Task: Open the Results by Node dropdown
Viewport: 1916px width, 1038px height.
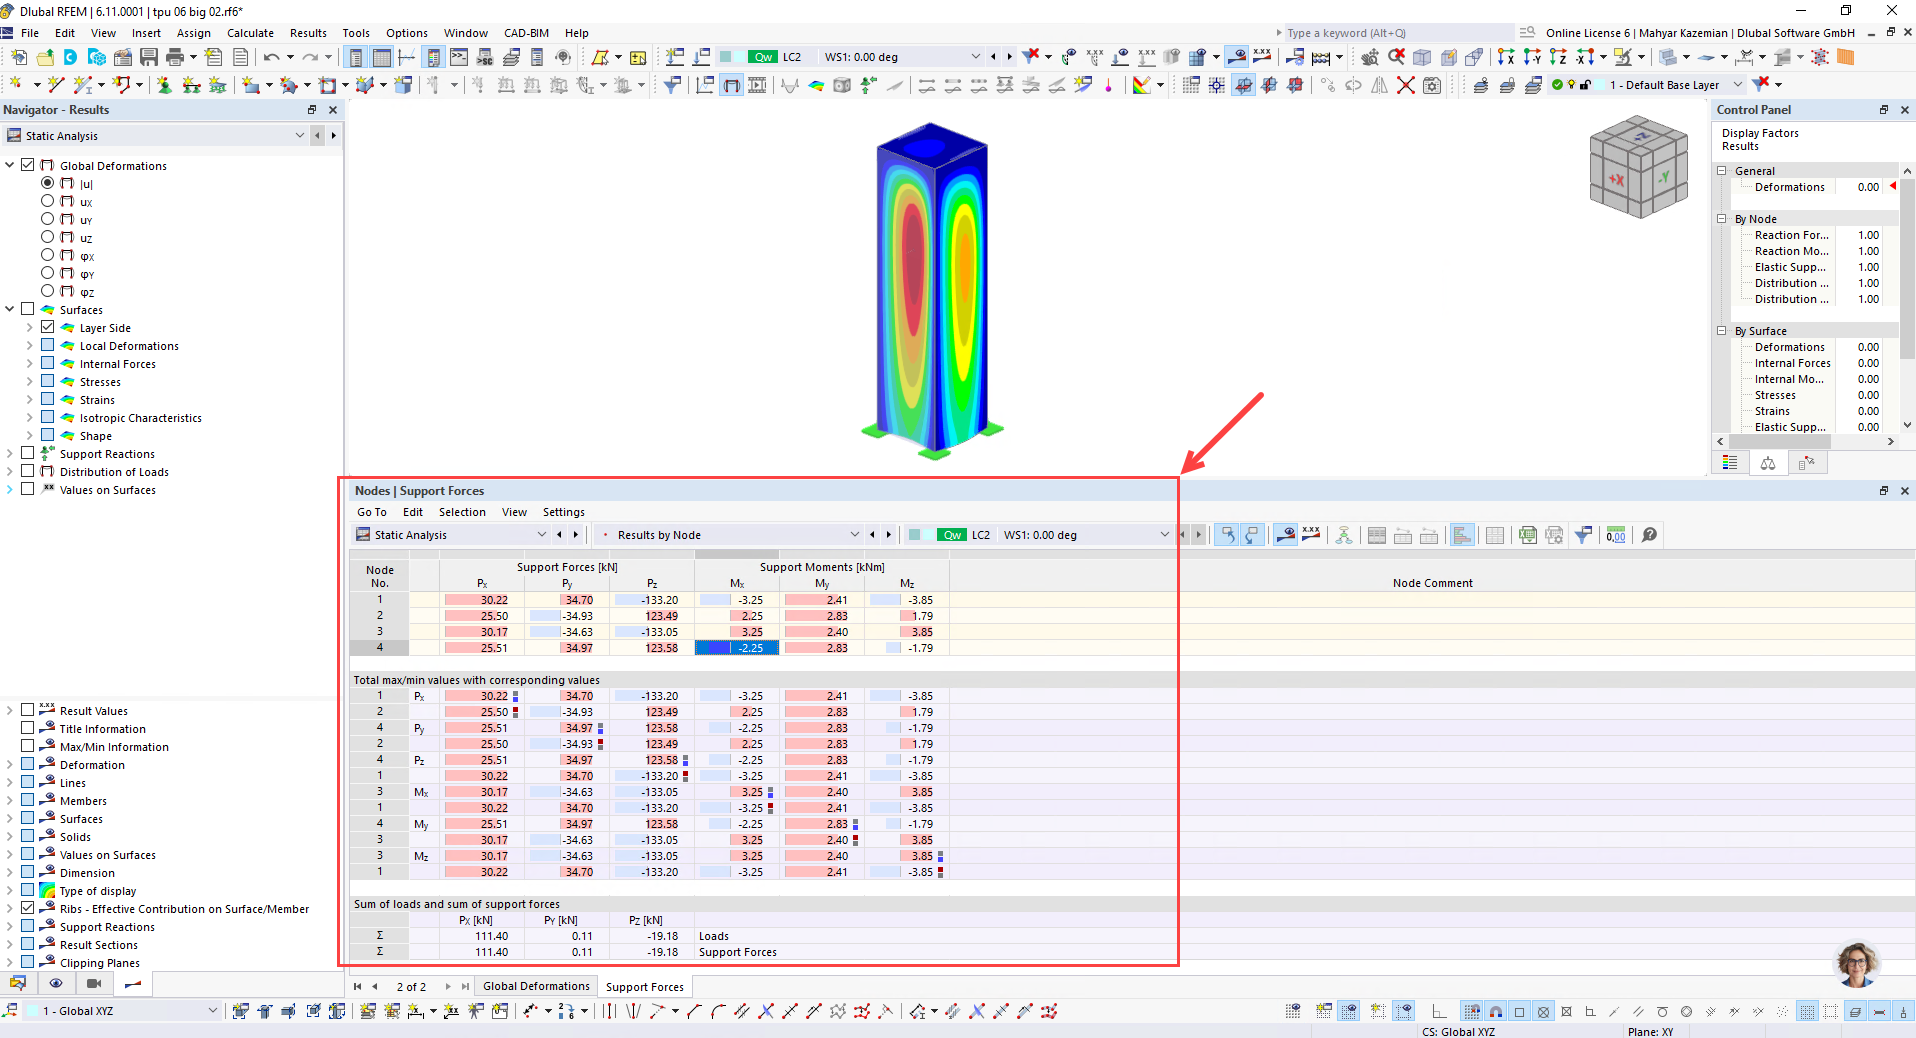Action: pyautogui.click(x=855, y=535)
